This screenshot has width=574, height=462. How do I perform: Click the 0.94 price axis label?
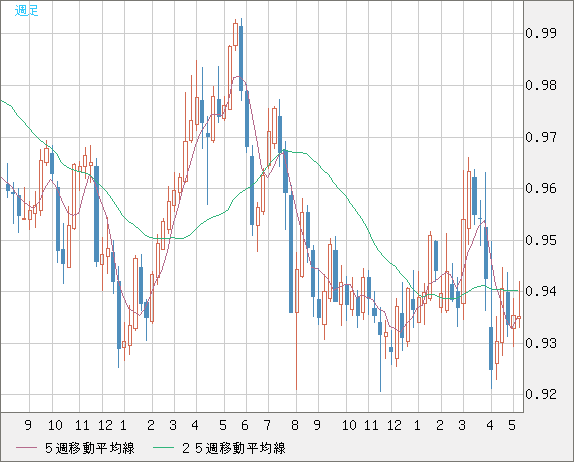pos(541,291)
